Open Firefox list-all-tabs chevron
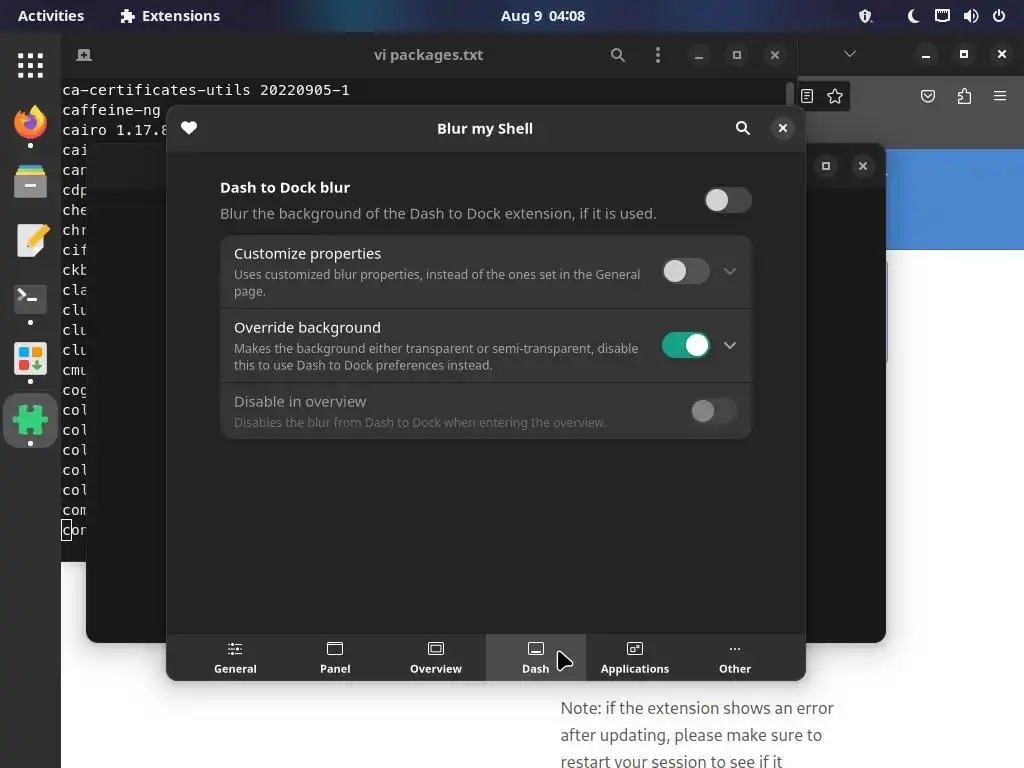This screenshot has width=1024, height=768. point(850,54)
